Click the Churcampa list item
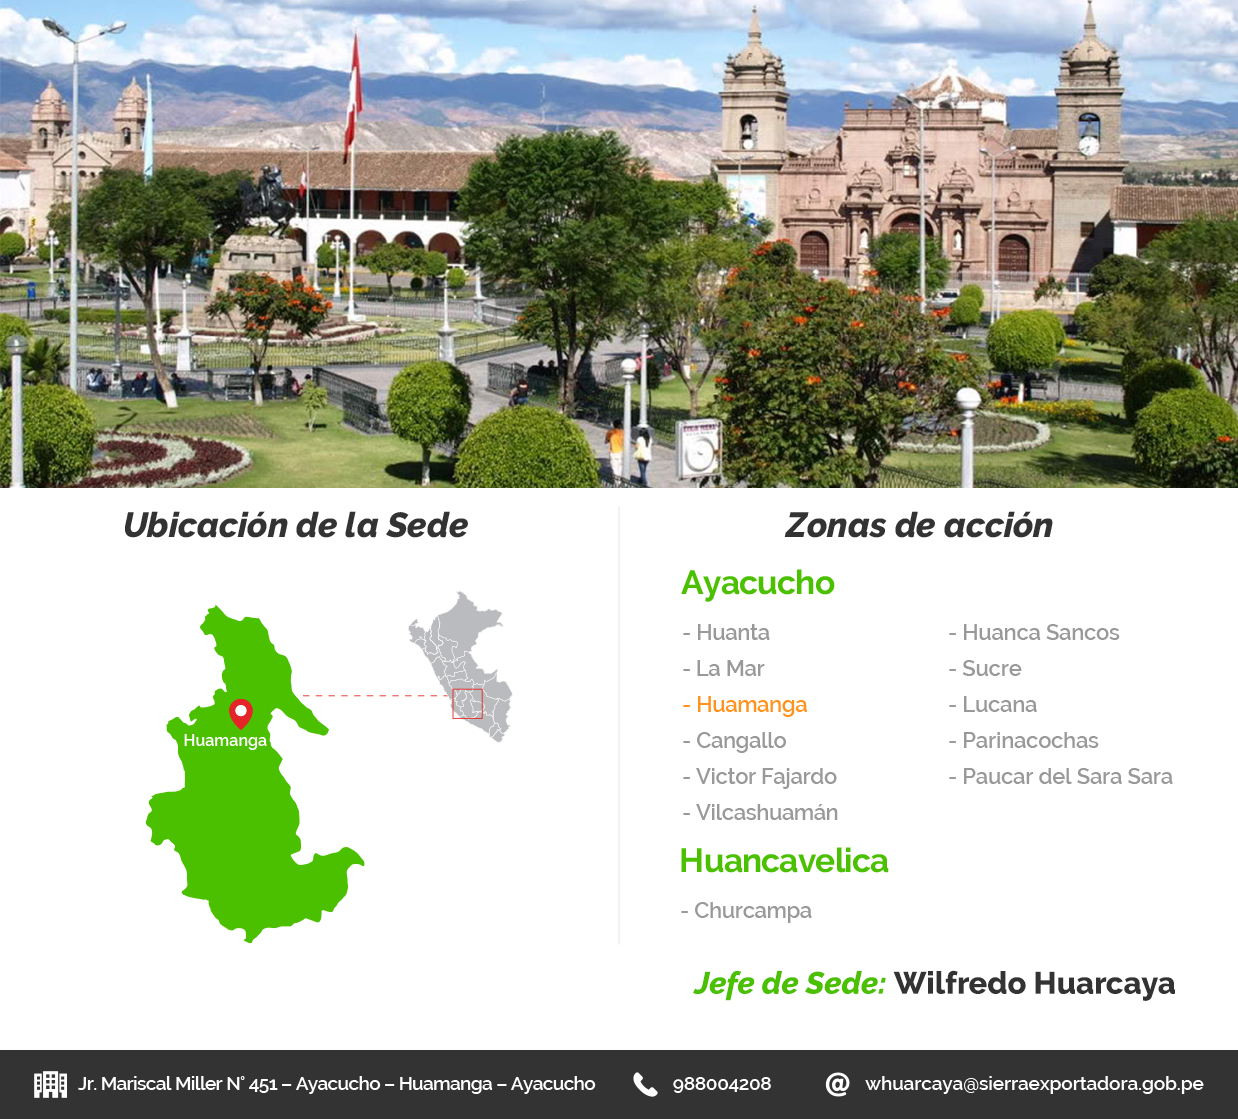Screen dimensions: 1238x1119 pyautogui.click(x=746, y=911)
